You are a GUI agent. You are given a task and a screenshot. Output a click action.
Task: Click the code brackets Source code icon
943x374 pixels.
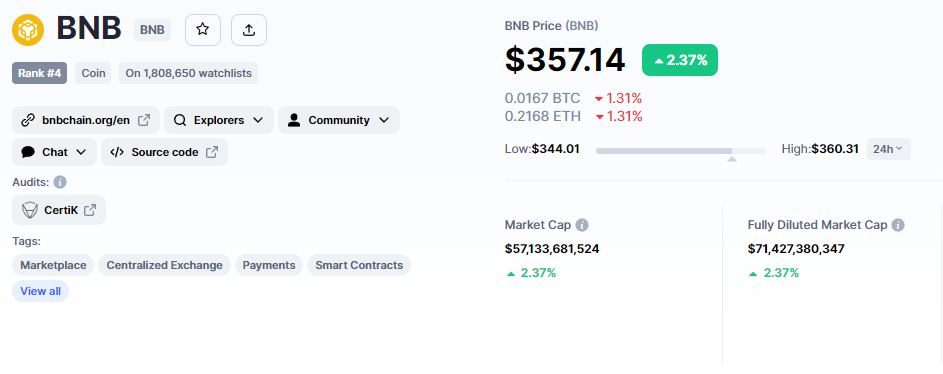pos(117,152)
